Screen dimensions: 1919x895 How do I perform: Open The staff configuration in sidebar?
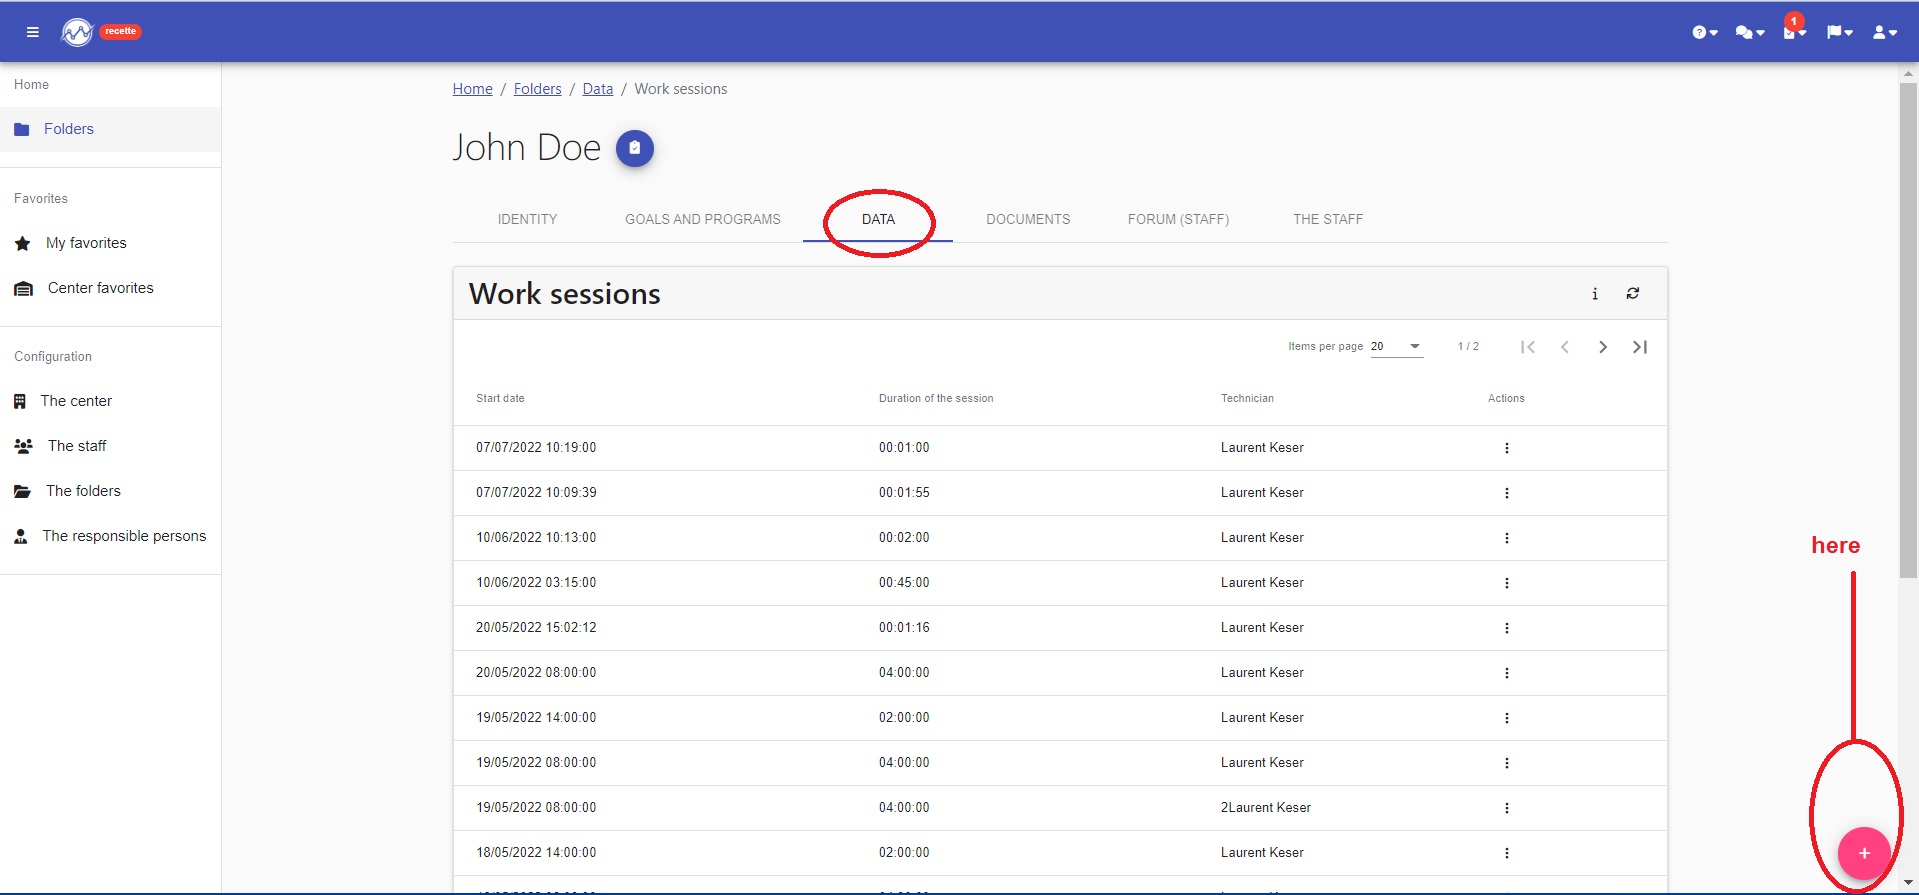pyautogui.click(x=110, y=446)
